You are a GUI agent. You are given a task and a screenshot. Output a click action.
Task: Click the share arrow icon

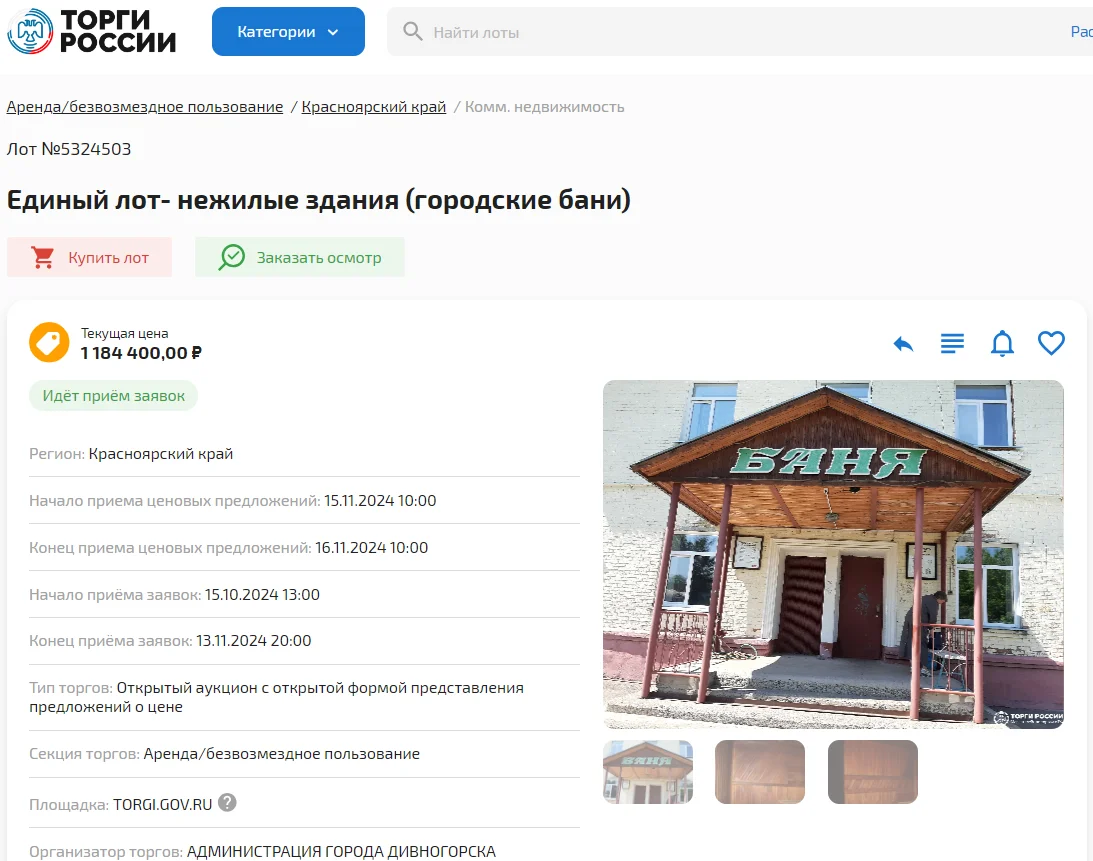pos(903,344)
